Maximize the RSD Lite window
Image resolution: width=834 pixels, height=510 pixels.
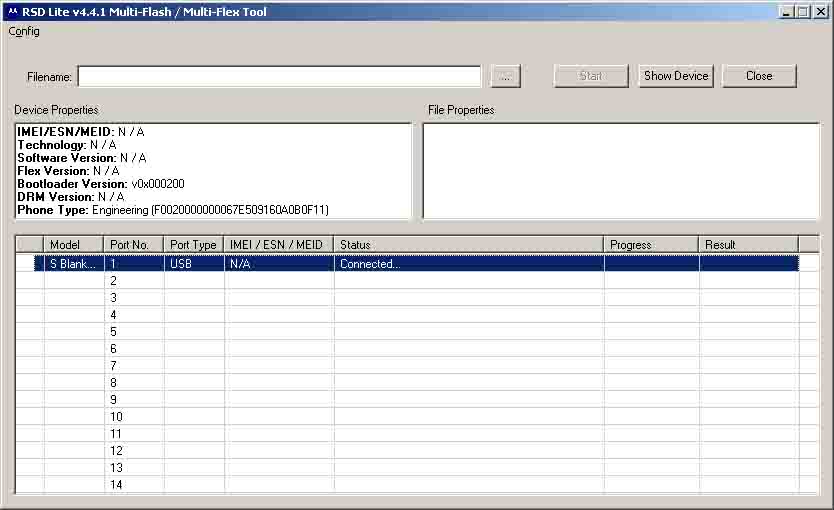pyautogui.click(x=803, y=12)
